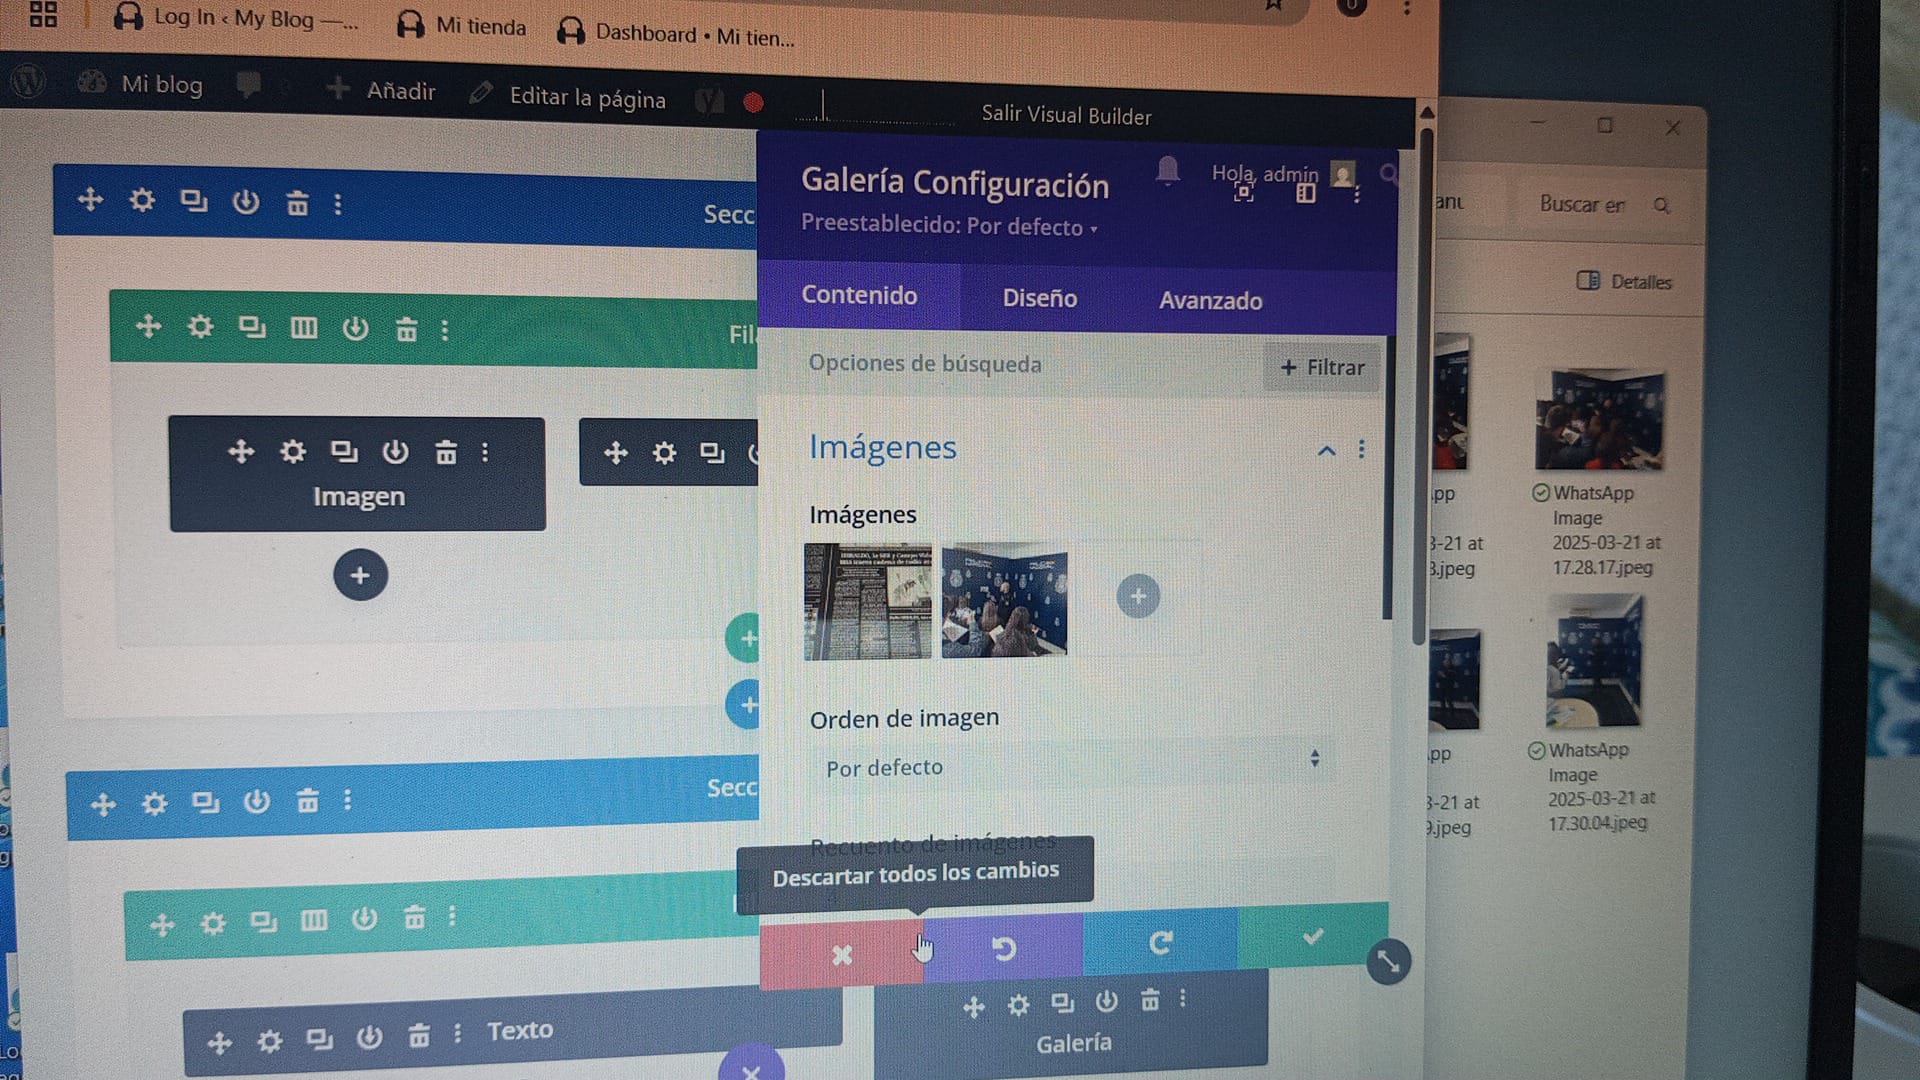Select WhatsApp Image 17.30.04.jpeg in File Explorer
Image resolution: width=1920 pixels, height=1080 pixels.
click(1595, 712)
